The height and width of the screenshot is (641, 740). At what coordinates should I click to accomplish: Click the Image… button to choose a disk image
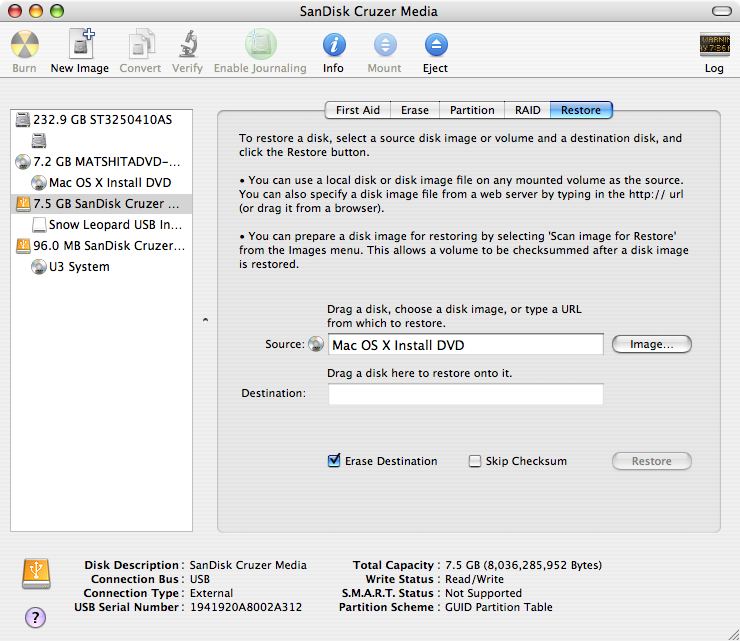[x=652, y=344]
